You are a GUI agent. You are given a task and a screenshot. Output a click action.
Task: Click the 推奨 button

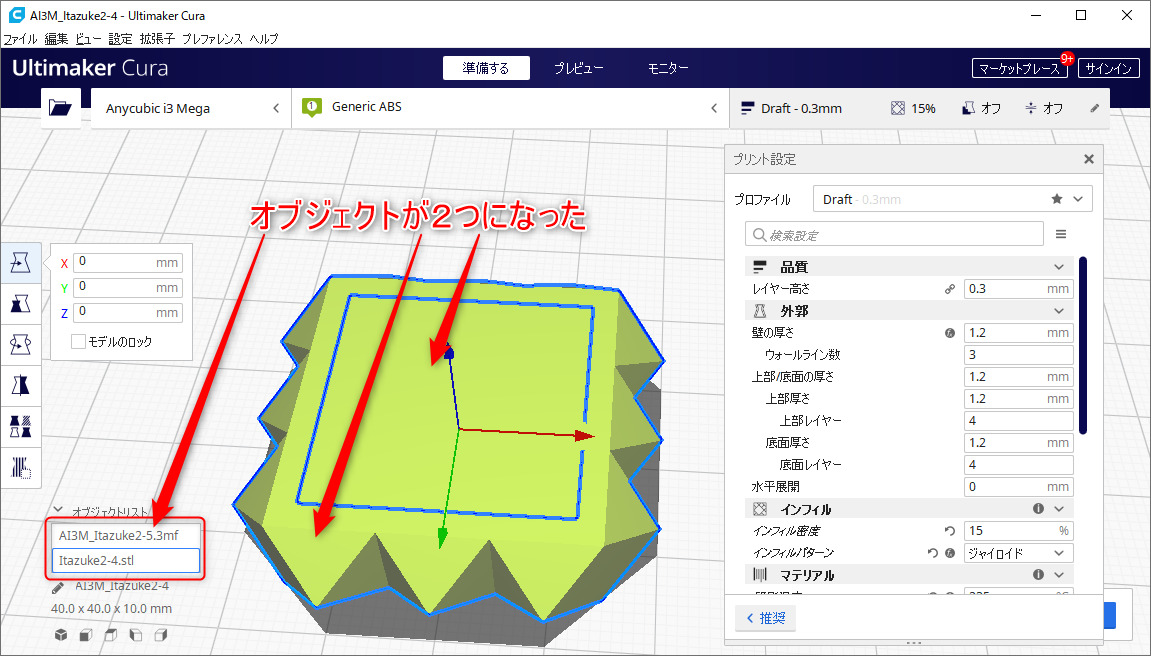pyautogui.click(x=765, y=618)
